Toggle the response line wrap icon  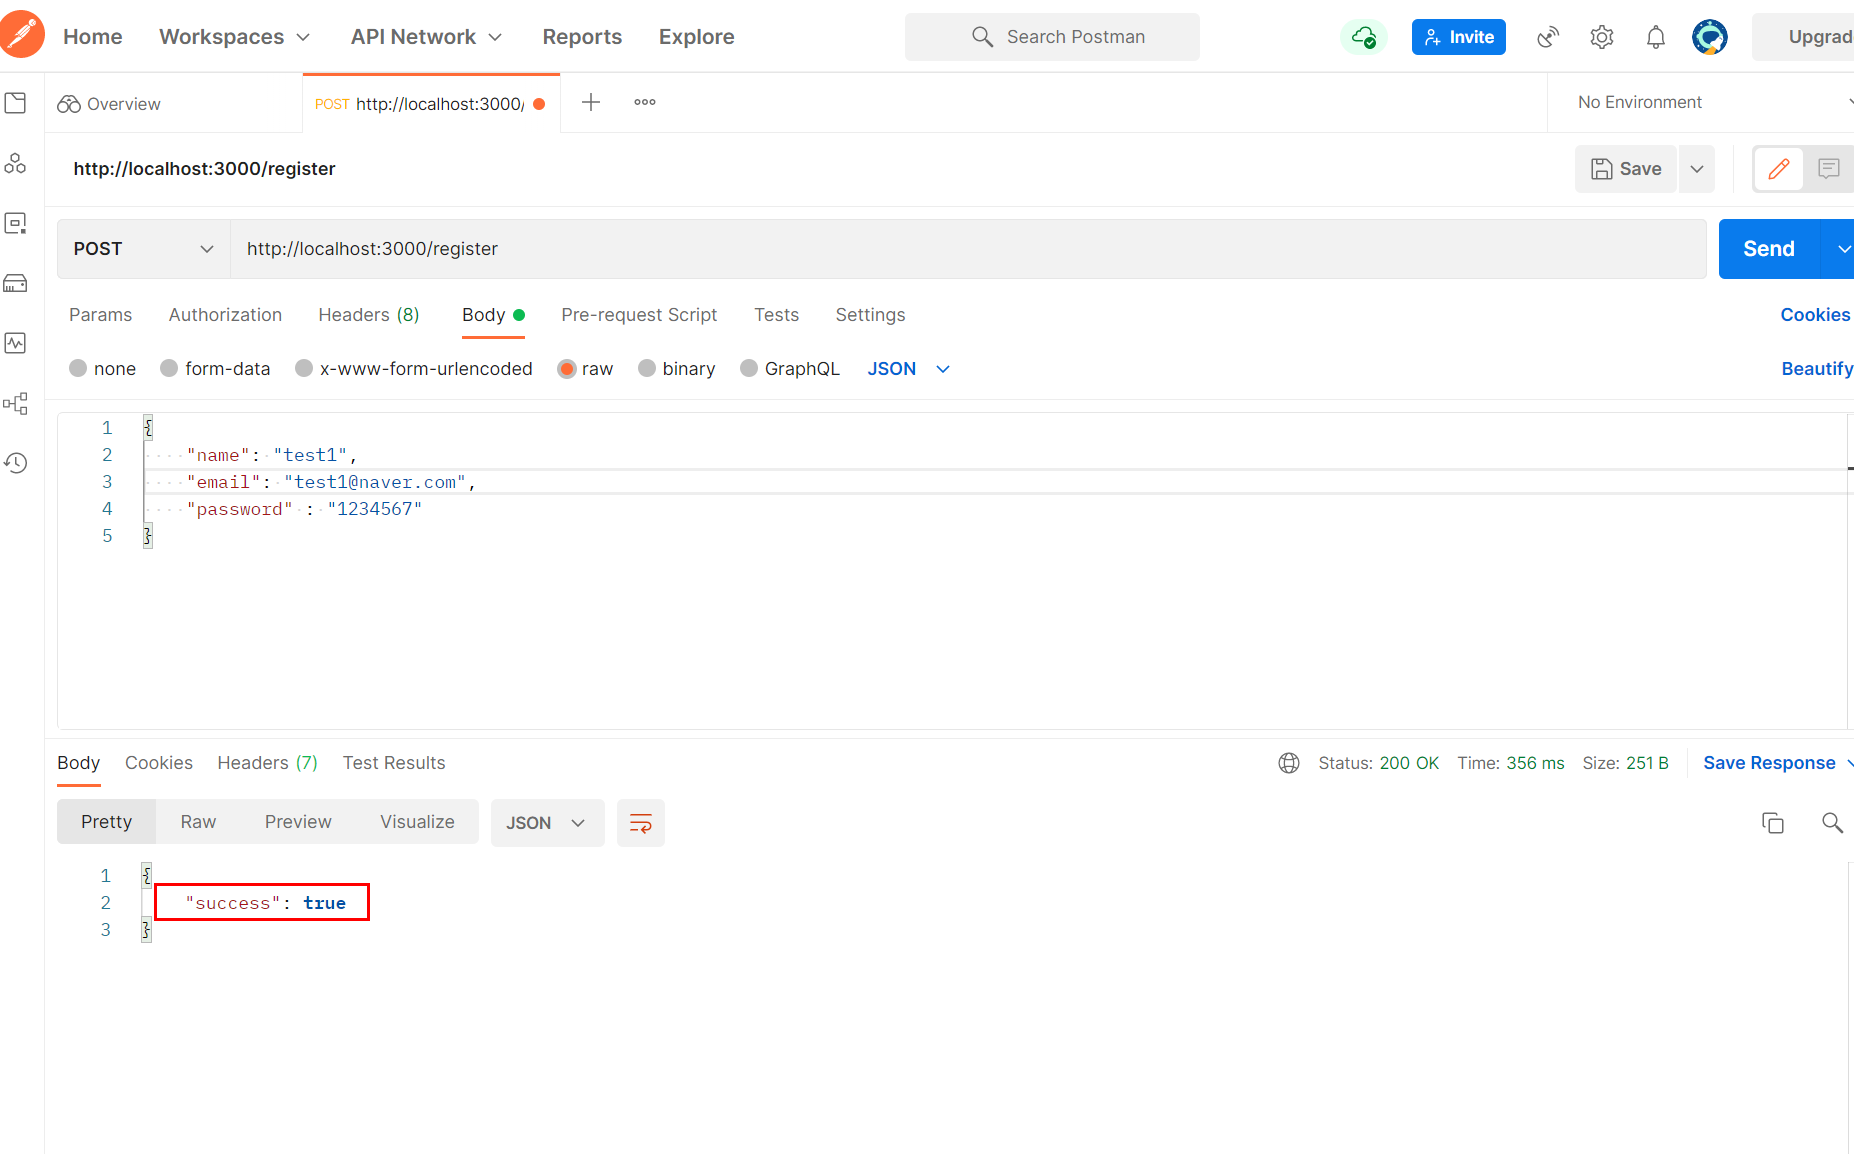[x=641, y=823]
